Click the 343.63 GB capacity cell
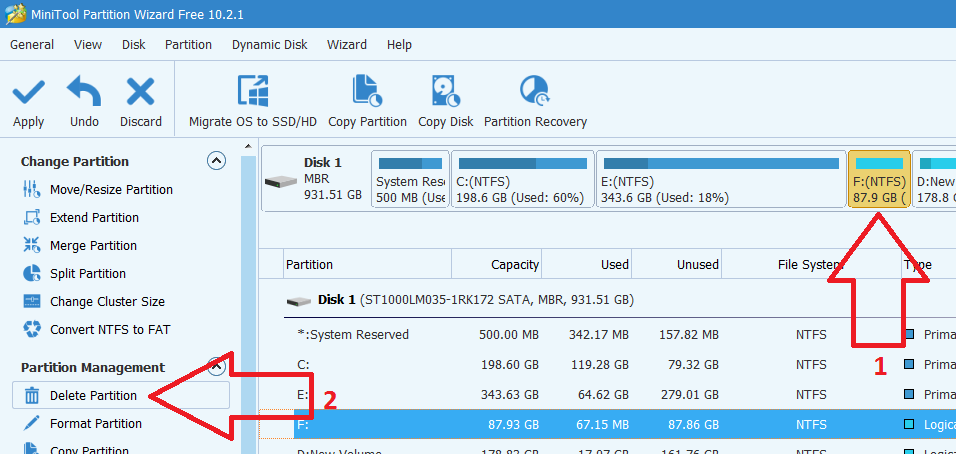The image size is (956, 454). [x=510, y=395]
